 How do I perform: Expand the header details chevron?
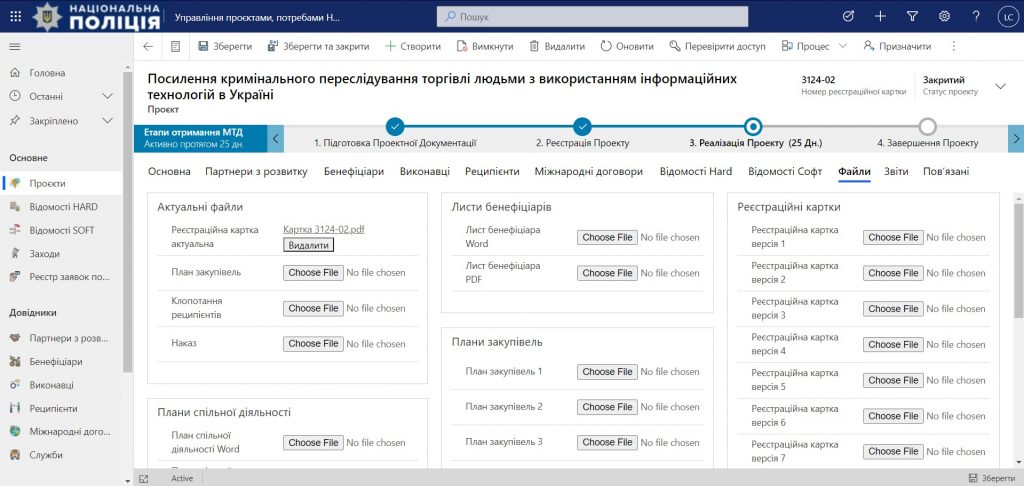tap(1000, 86)
